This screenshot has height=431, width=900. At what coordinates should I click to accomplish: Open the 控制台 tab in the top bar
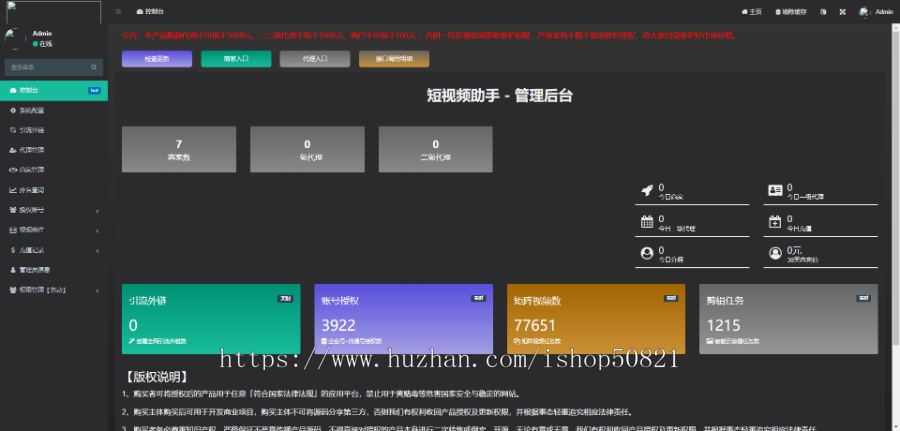[150, 11]
